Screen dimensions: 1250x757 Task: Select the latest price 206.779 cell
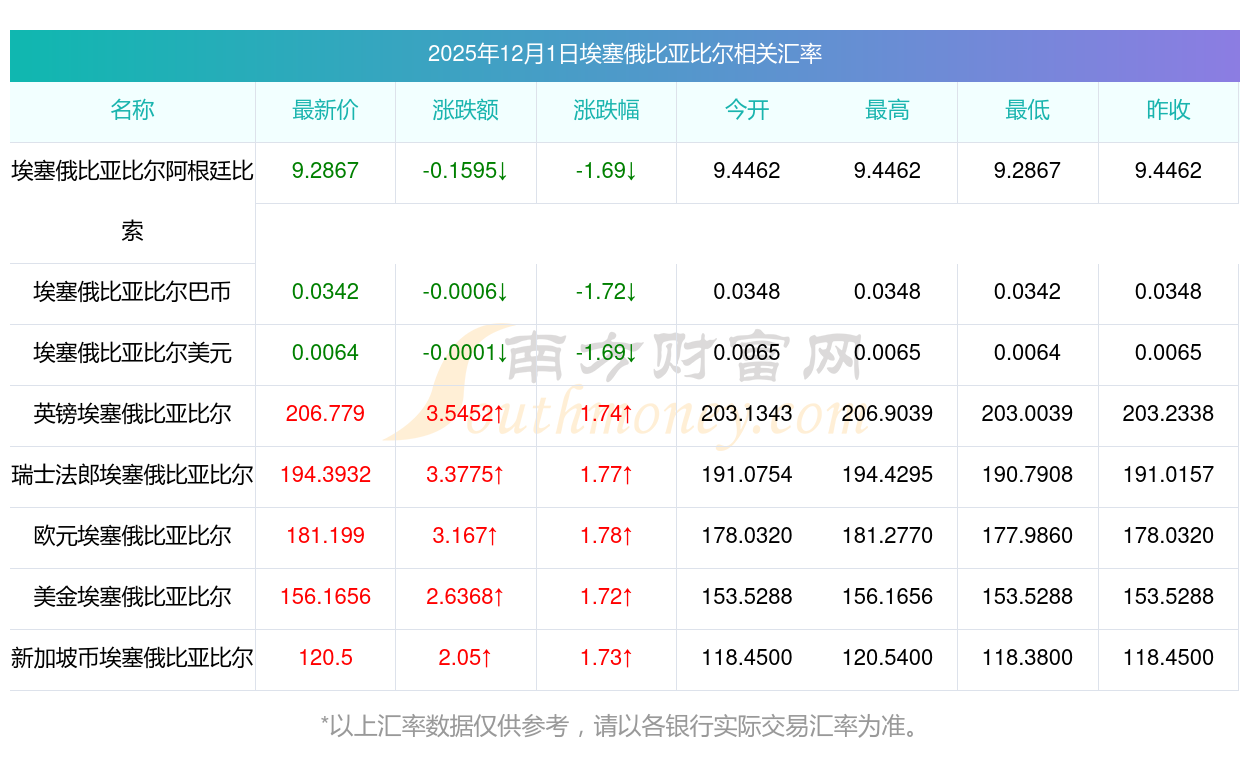click(325, 414)
